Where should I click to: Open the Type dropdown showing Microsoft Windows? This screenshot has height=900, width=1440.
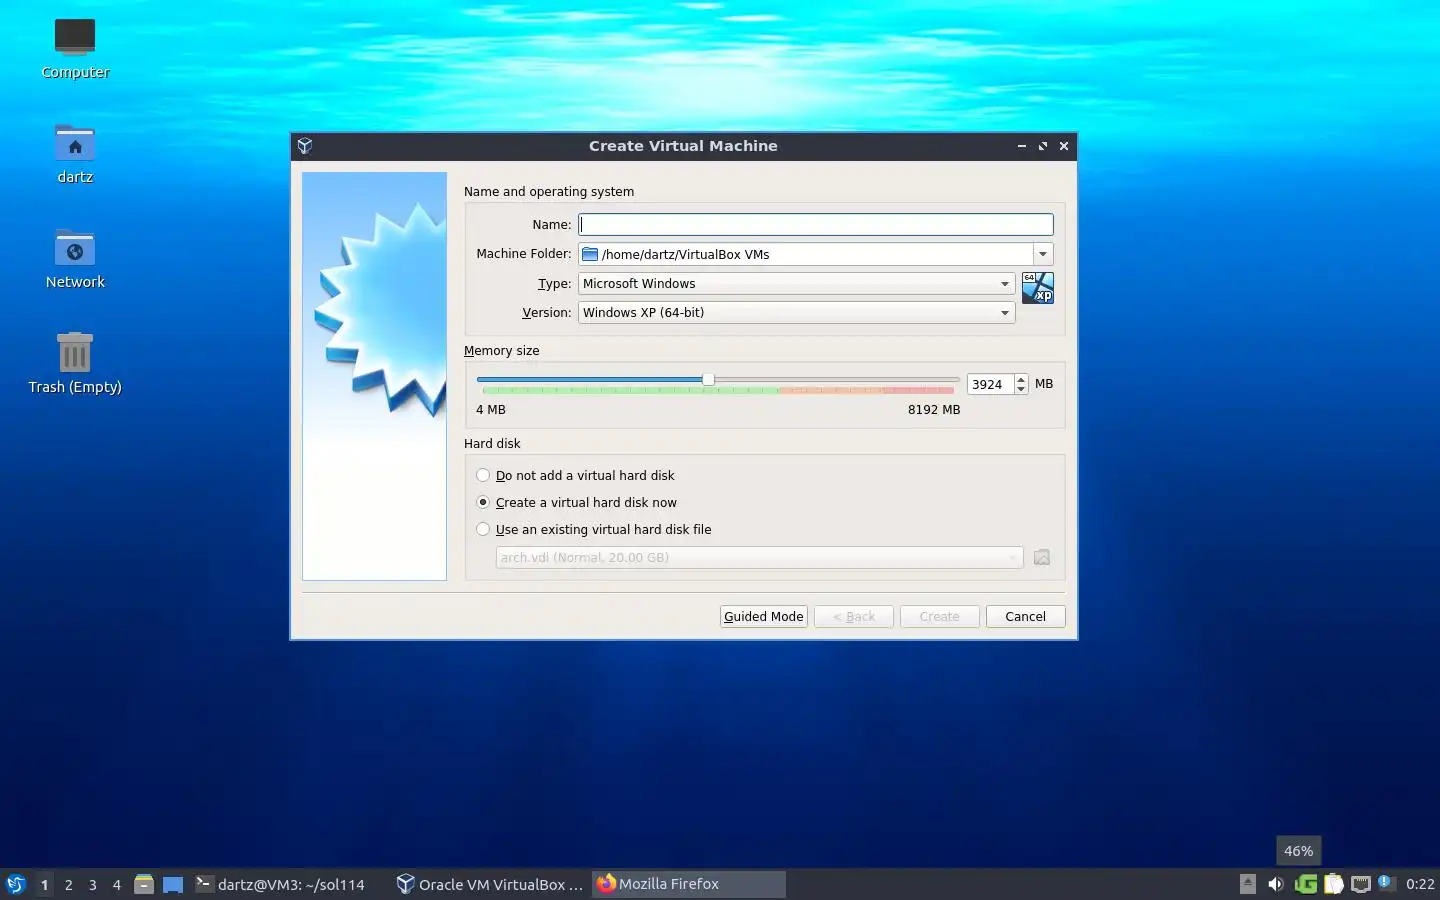[x=797, y=284]
